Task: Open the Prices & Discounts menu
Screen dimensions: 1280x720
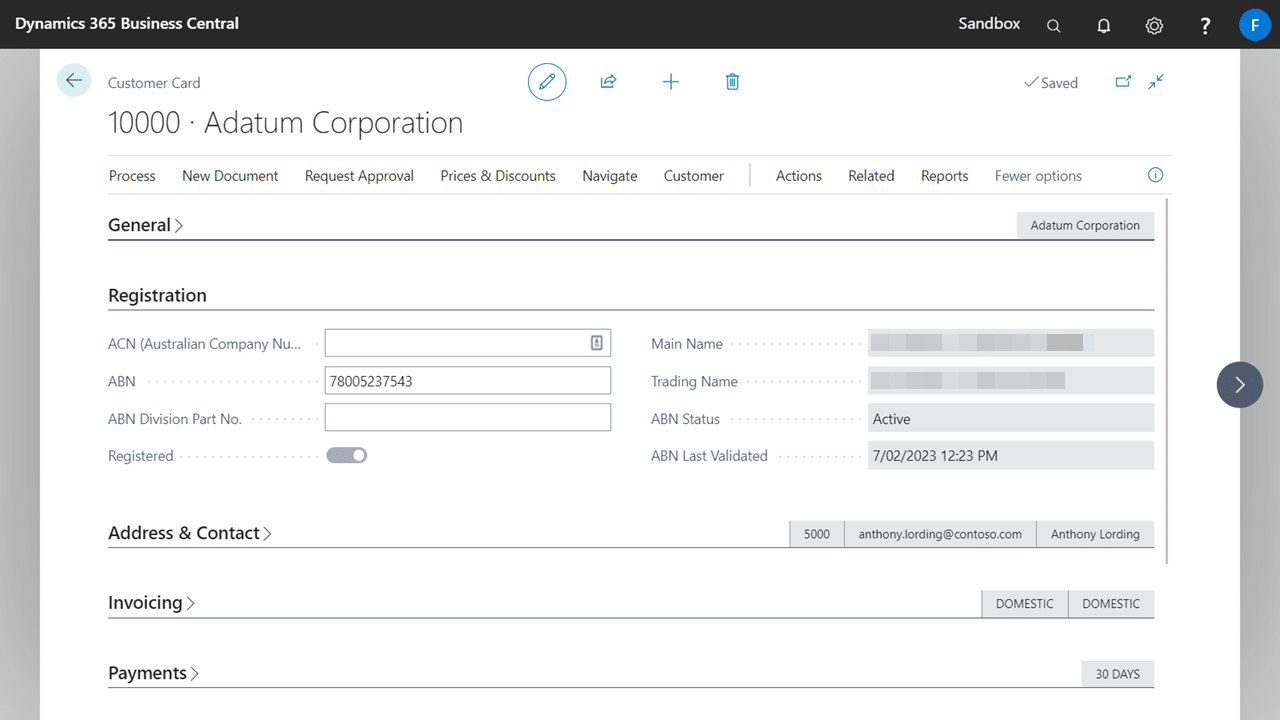Action: (498, 176)
